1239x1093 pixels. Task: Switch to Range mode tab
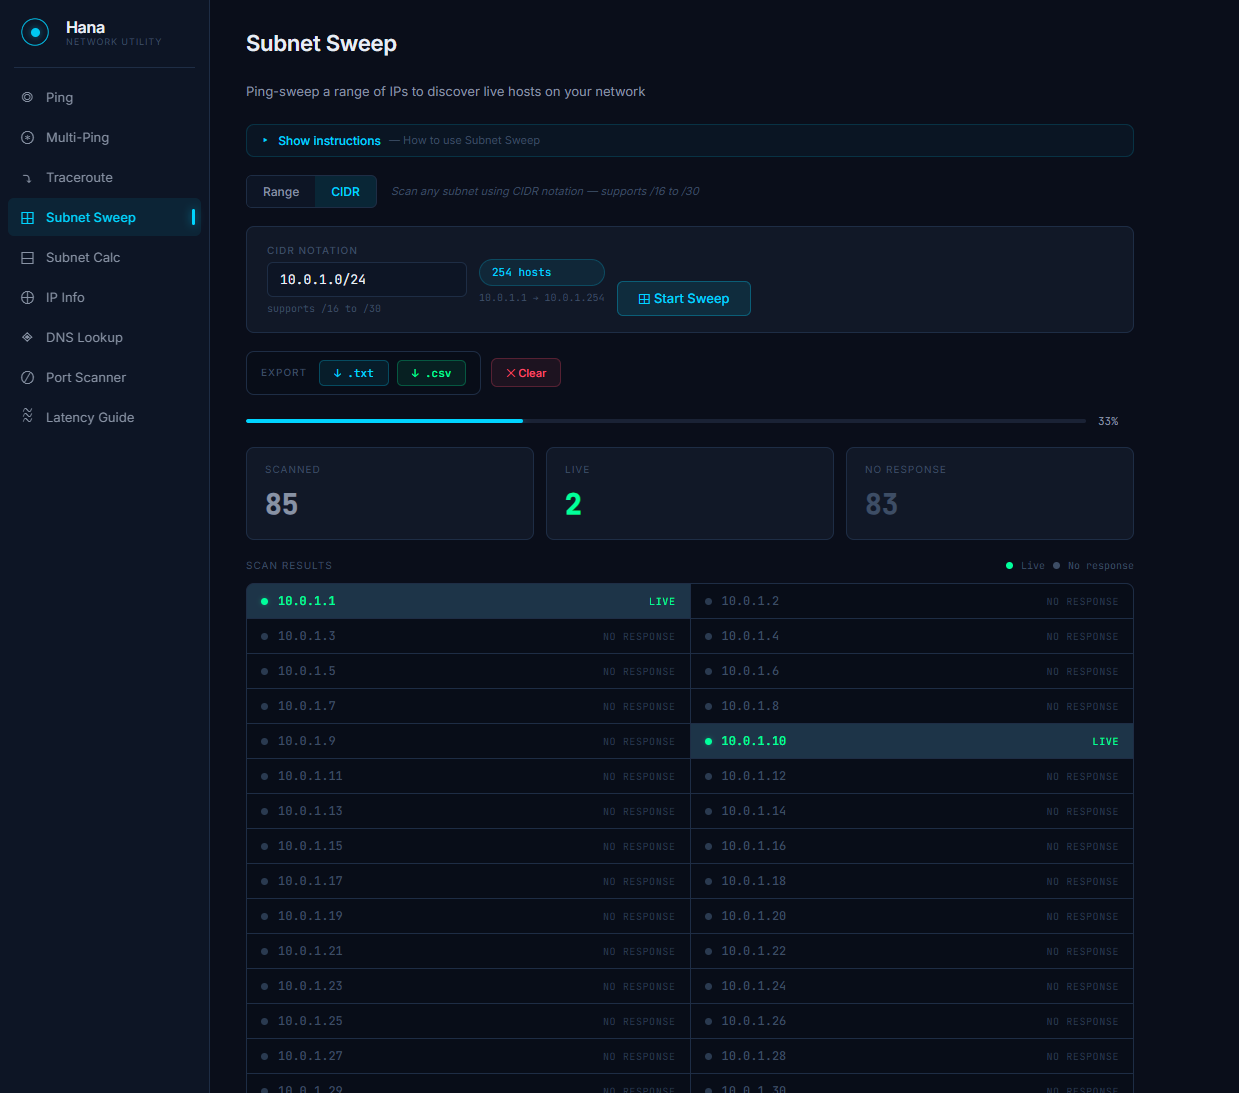coord(281,191)
